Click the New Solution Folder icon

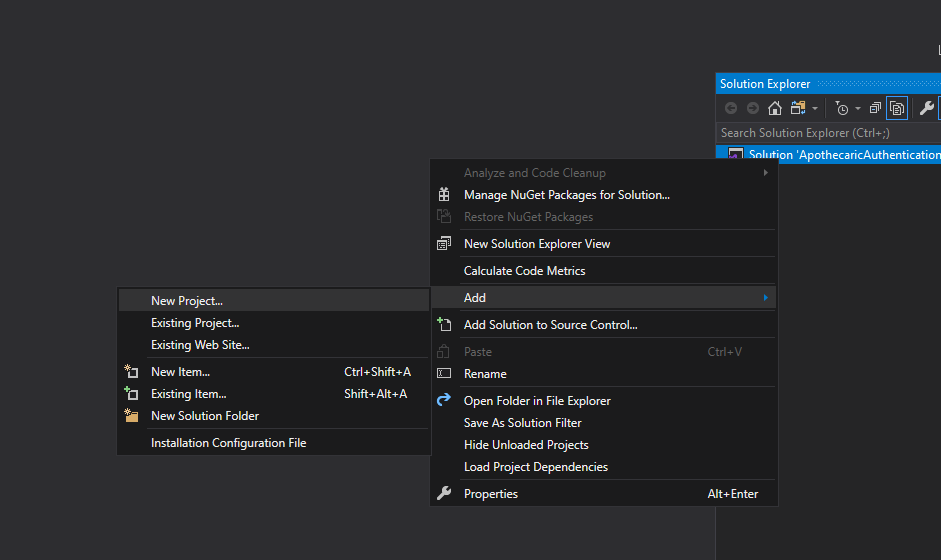tap(131, 416)
